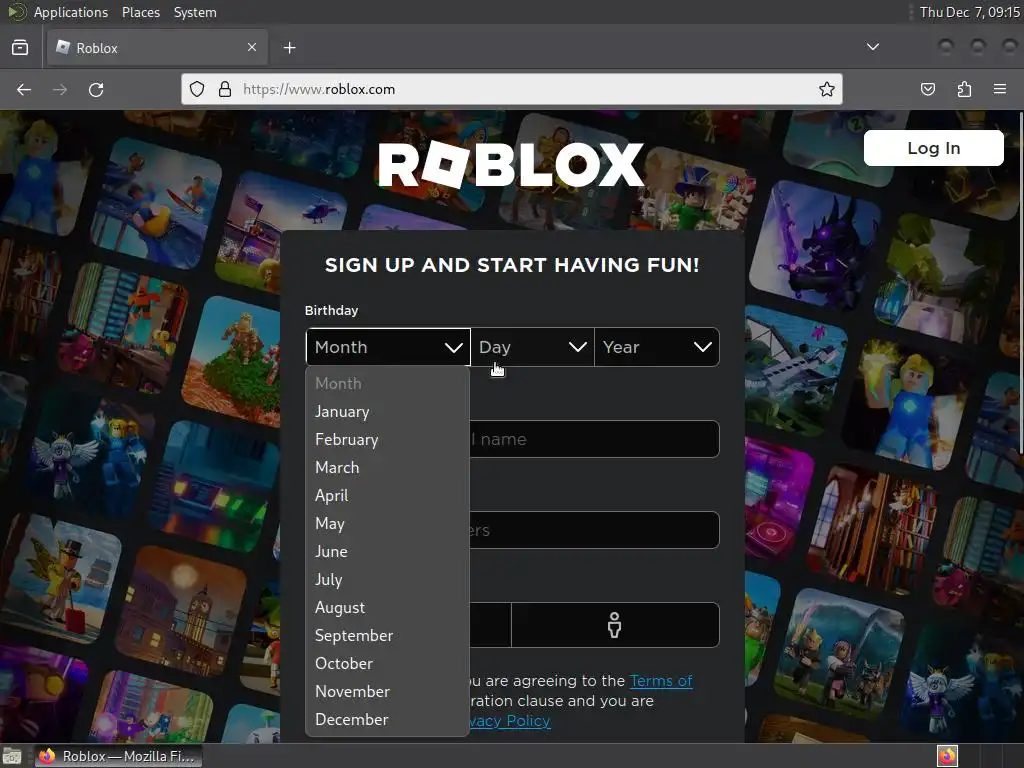
Task: Click the page vertical scrollbar
Action: point(1020,283)
